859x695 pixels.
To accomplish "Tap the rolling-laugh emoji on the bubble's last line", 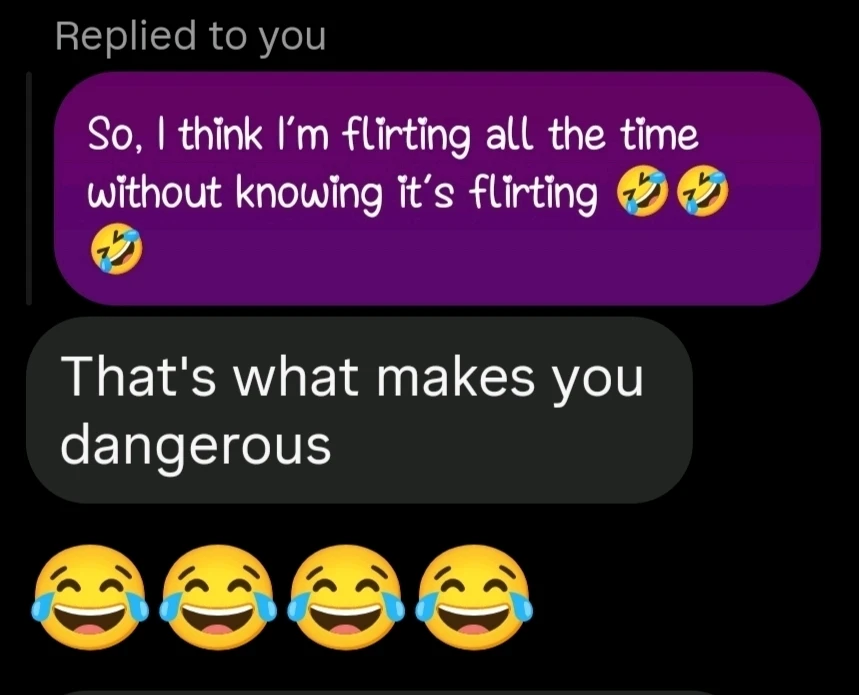I will coord(116,249).
